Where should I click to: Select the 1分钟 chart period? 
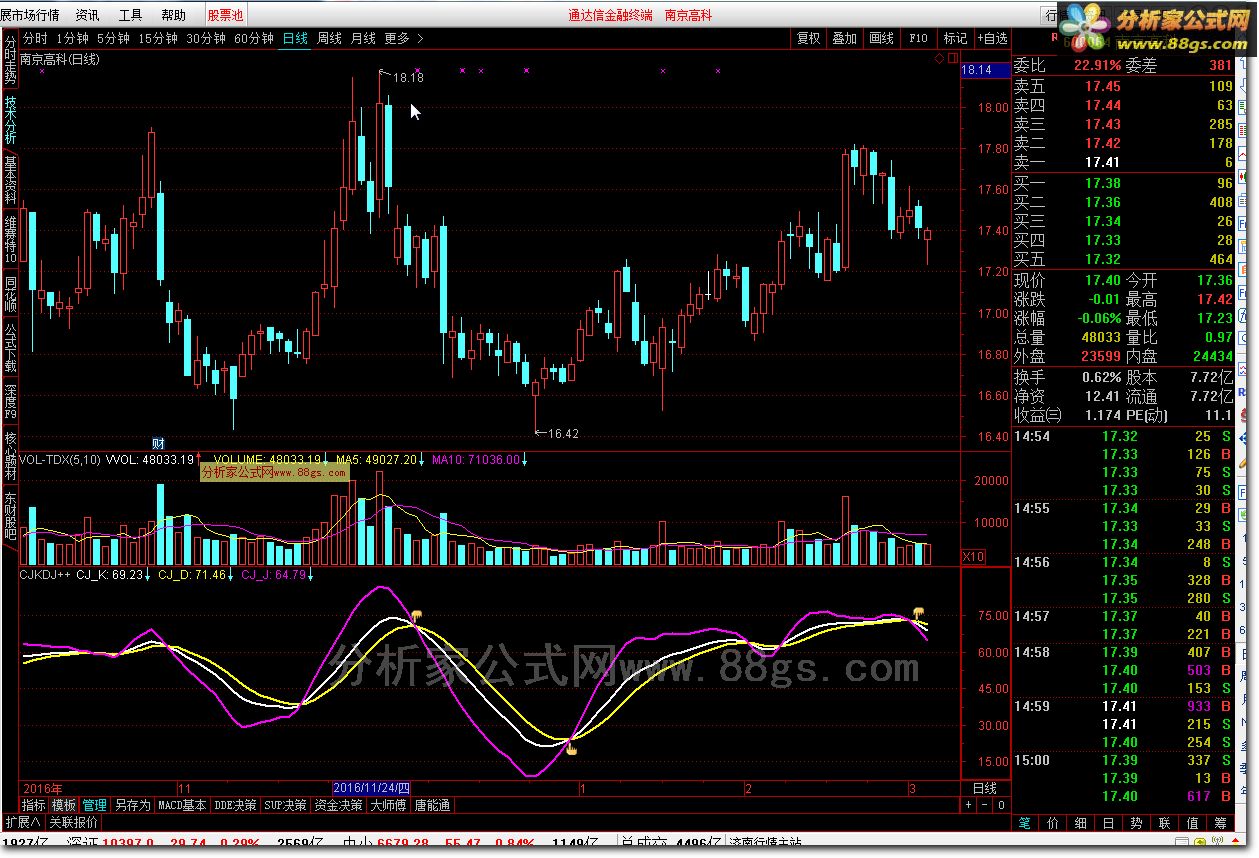click(73, 39)
